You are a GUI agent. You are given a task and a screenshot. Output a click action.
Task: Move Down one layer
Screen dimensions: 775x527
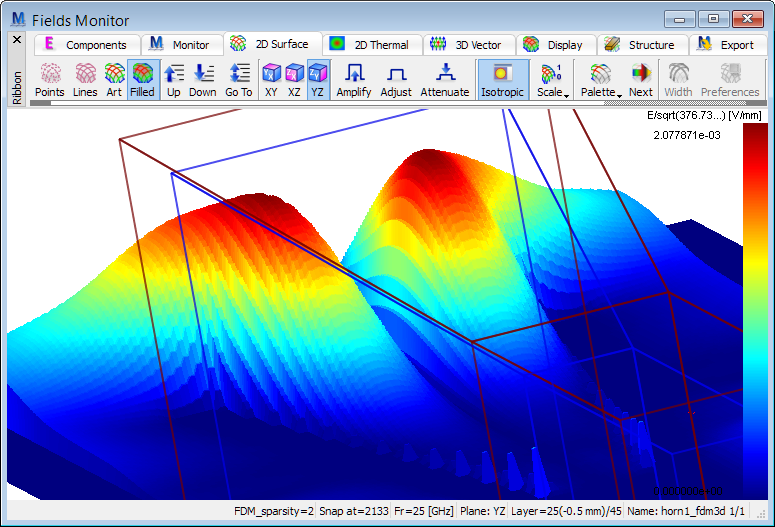[202, 79]
